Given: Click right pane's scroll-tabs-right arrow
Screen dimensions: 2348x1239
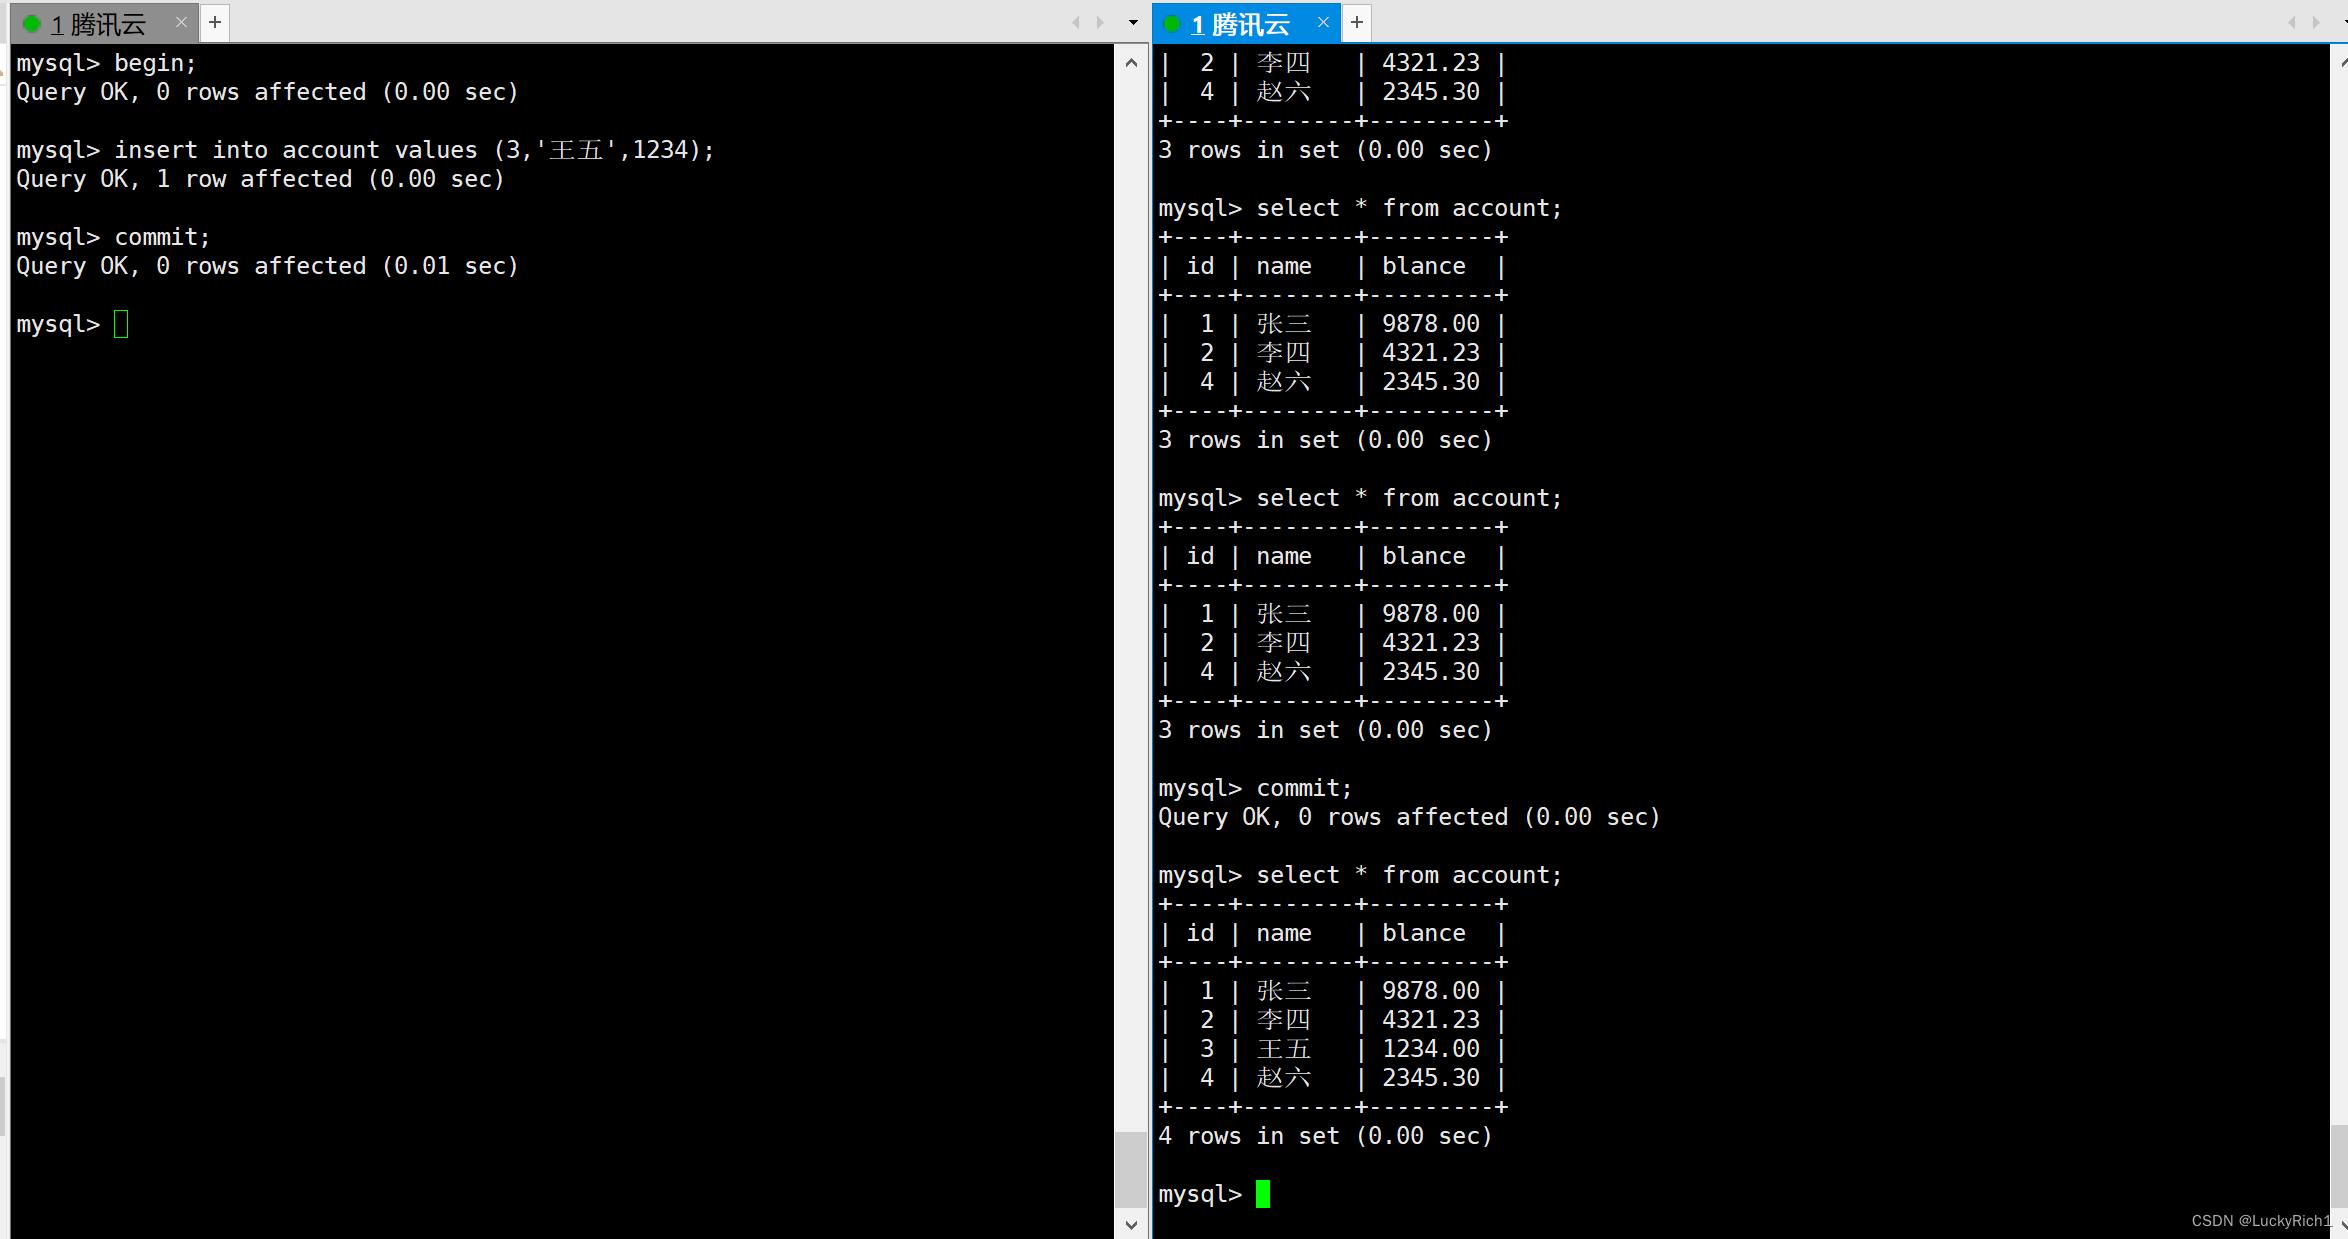Looking at the screenshot, I should (2316, 22).
